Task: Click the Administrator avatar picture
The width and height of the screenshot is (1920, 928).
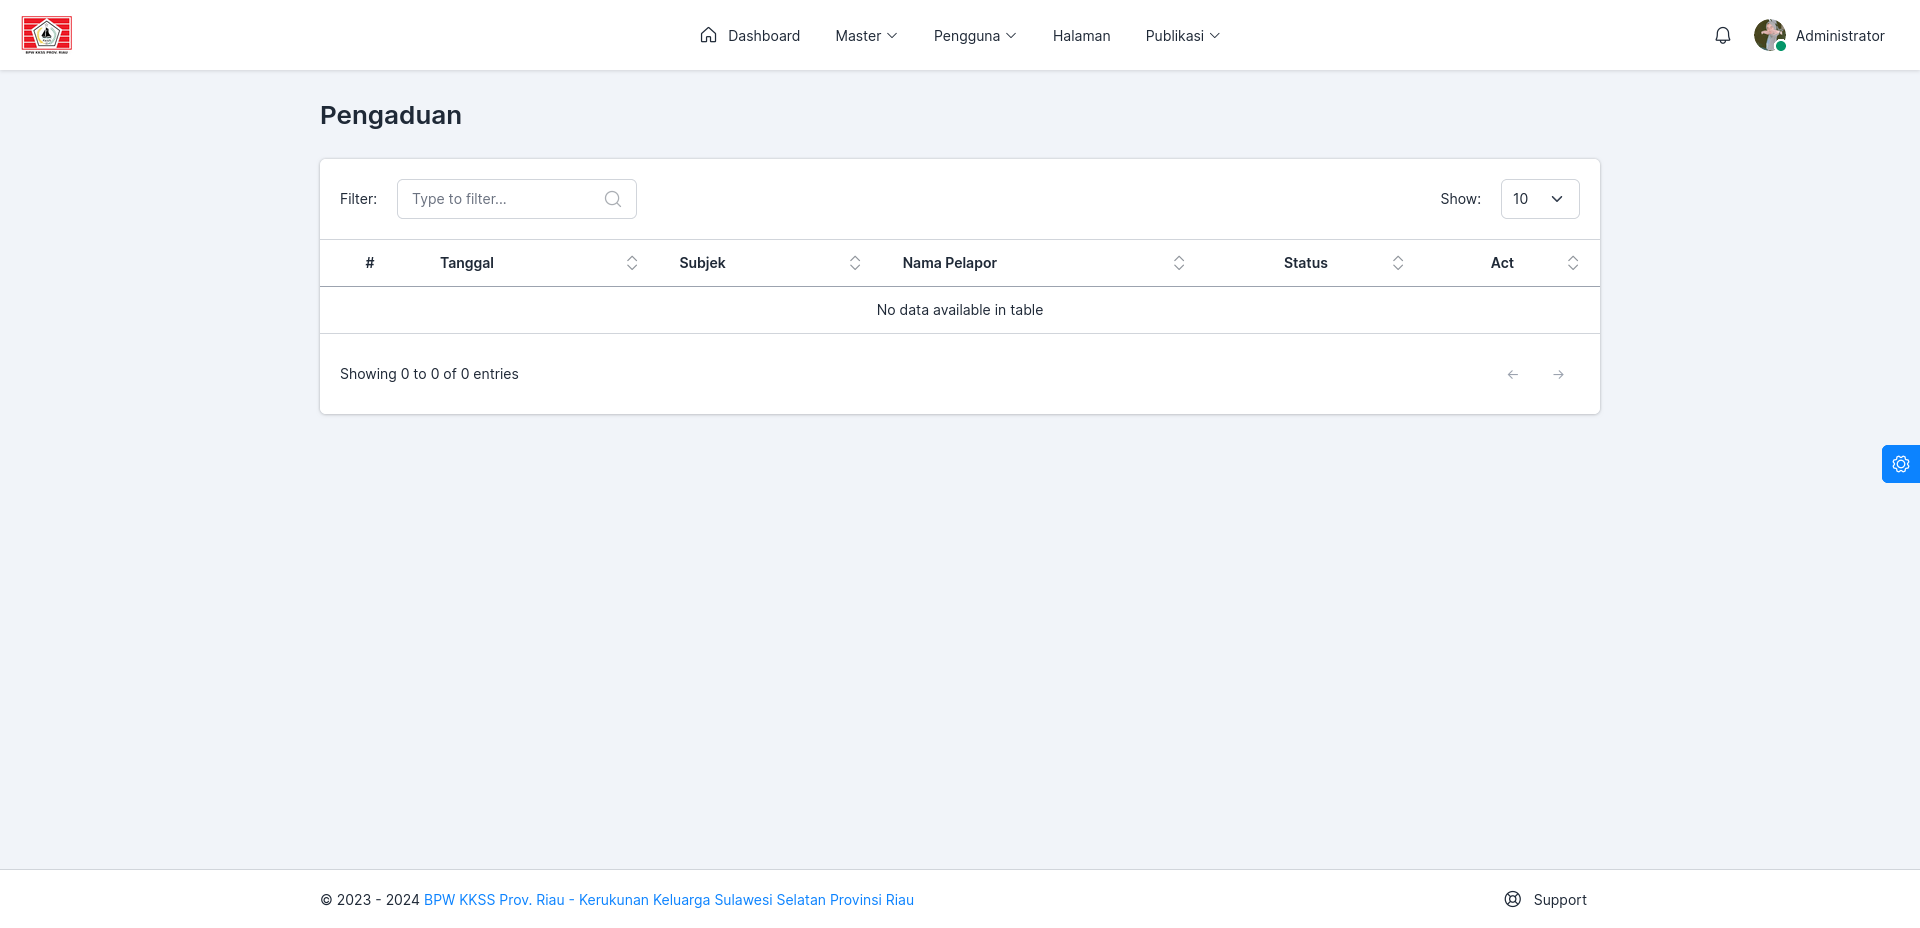Action: (x=1770, y=35)
